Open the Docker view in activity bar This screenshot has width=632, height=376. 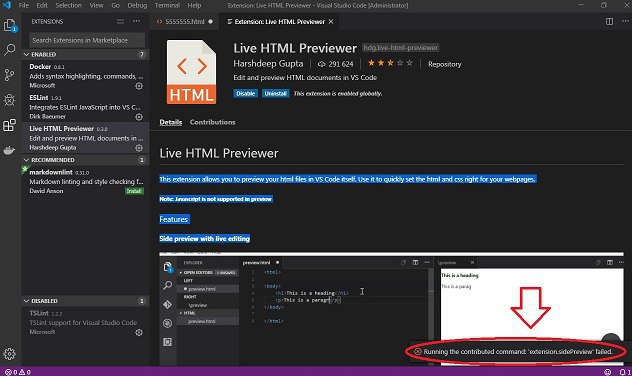click(9, 150)
